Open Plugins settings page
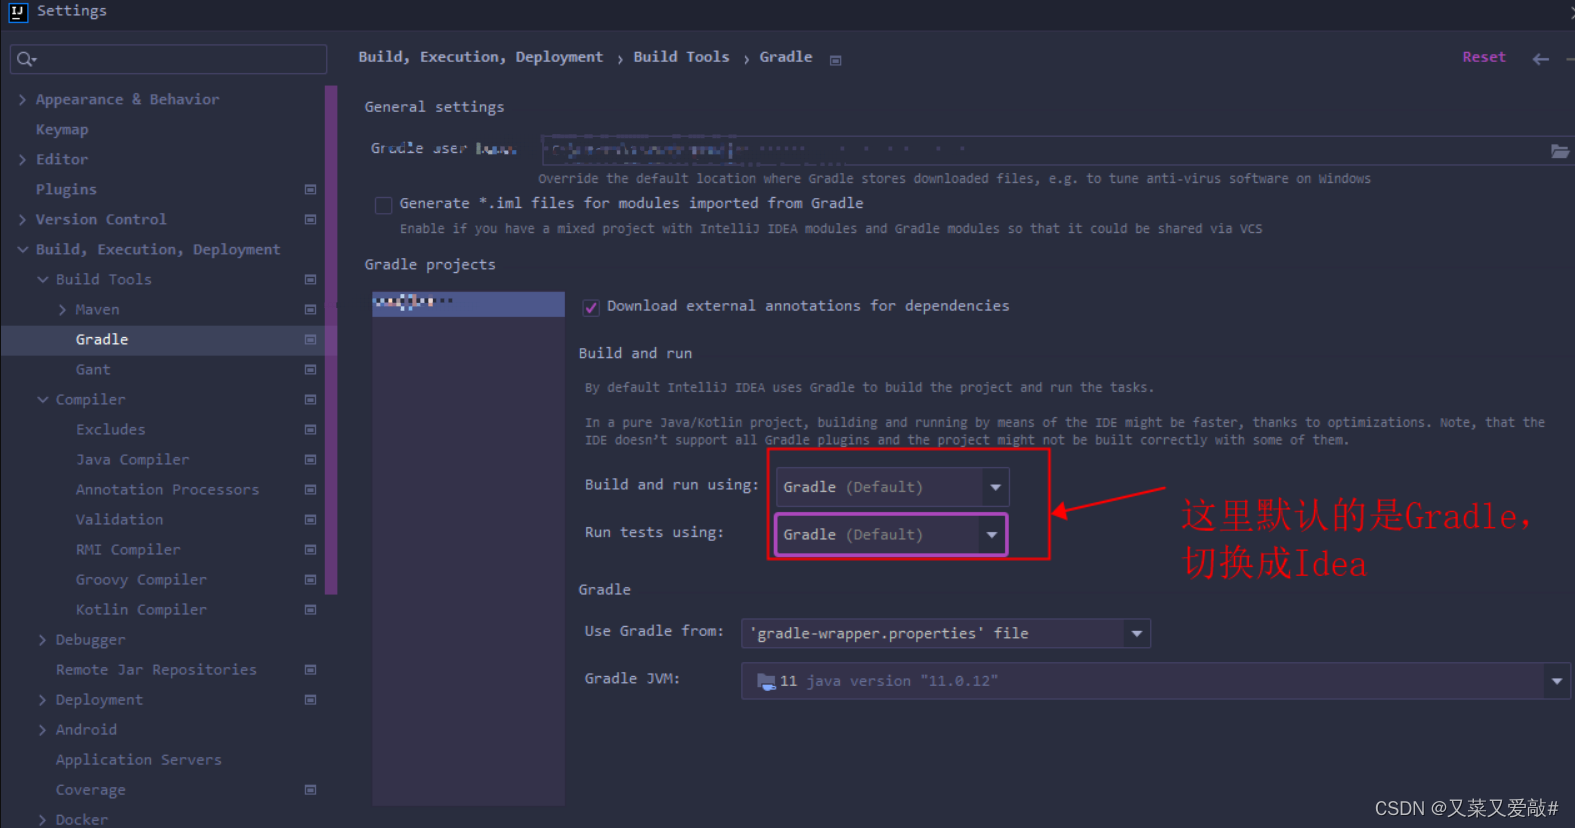The image size is (1575, 828). pos(66,189)
